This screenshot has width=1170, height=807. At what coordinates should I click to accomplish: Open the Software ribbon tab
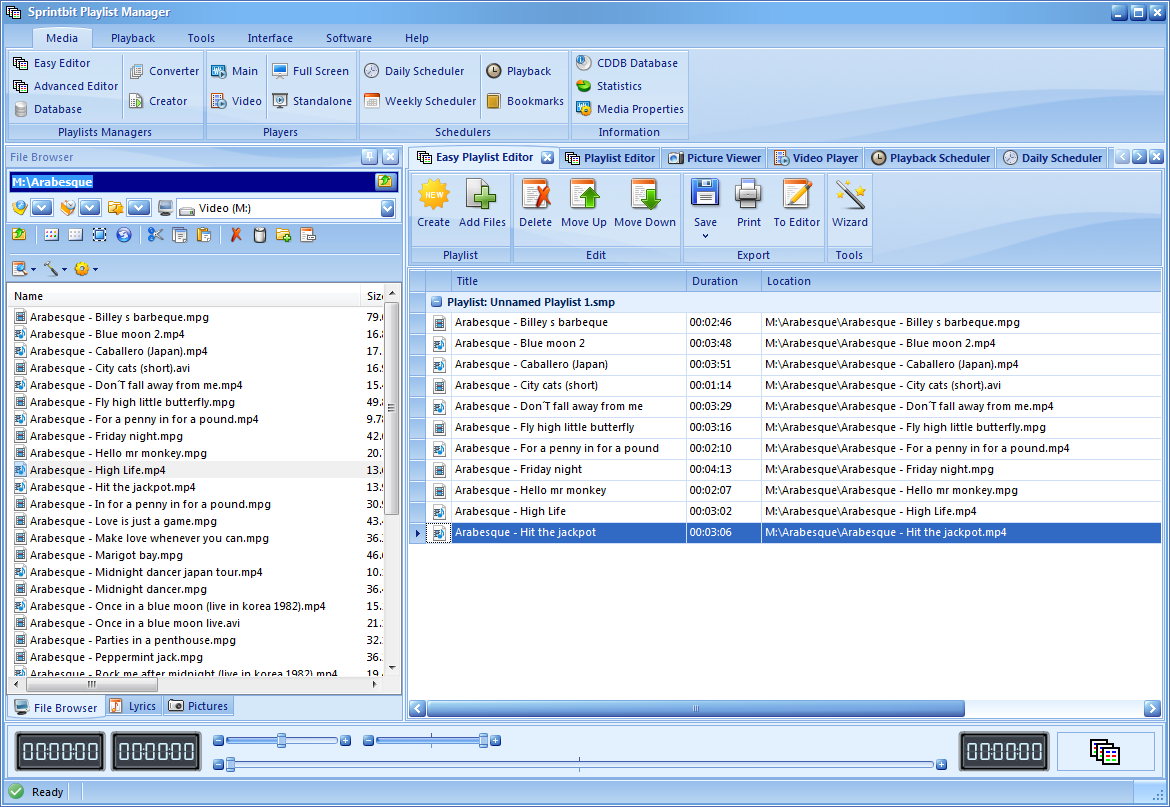(x=348, y=38)
